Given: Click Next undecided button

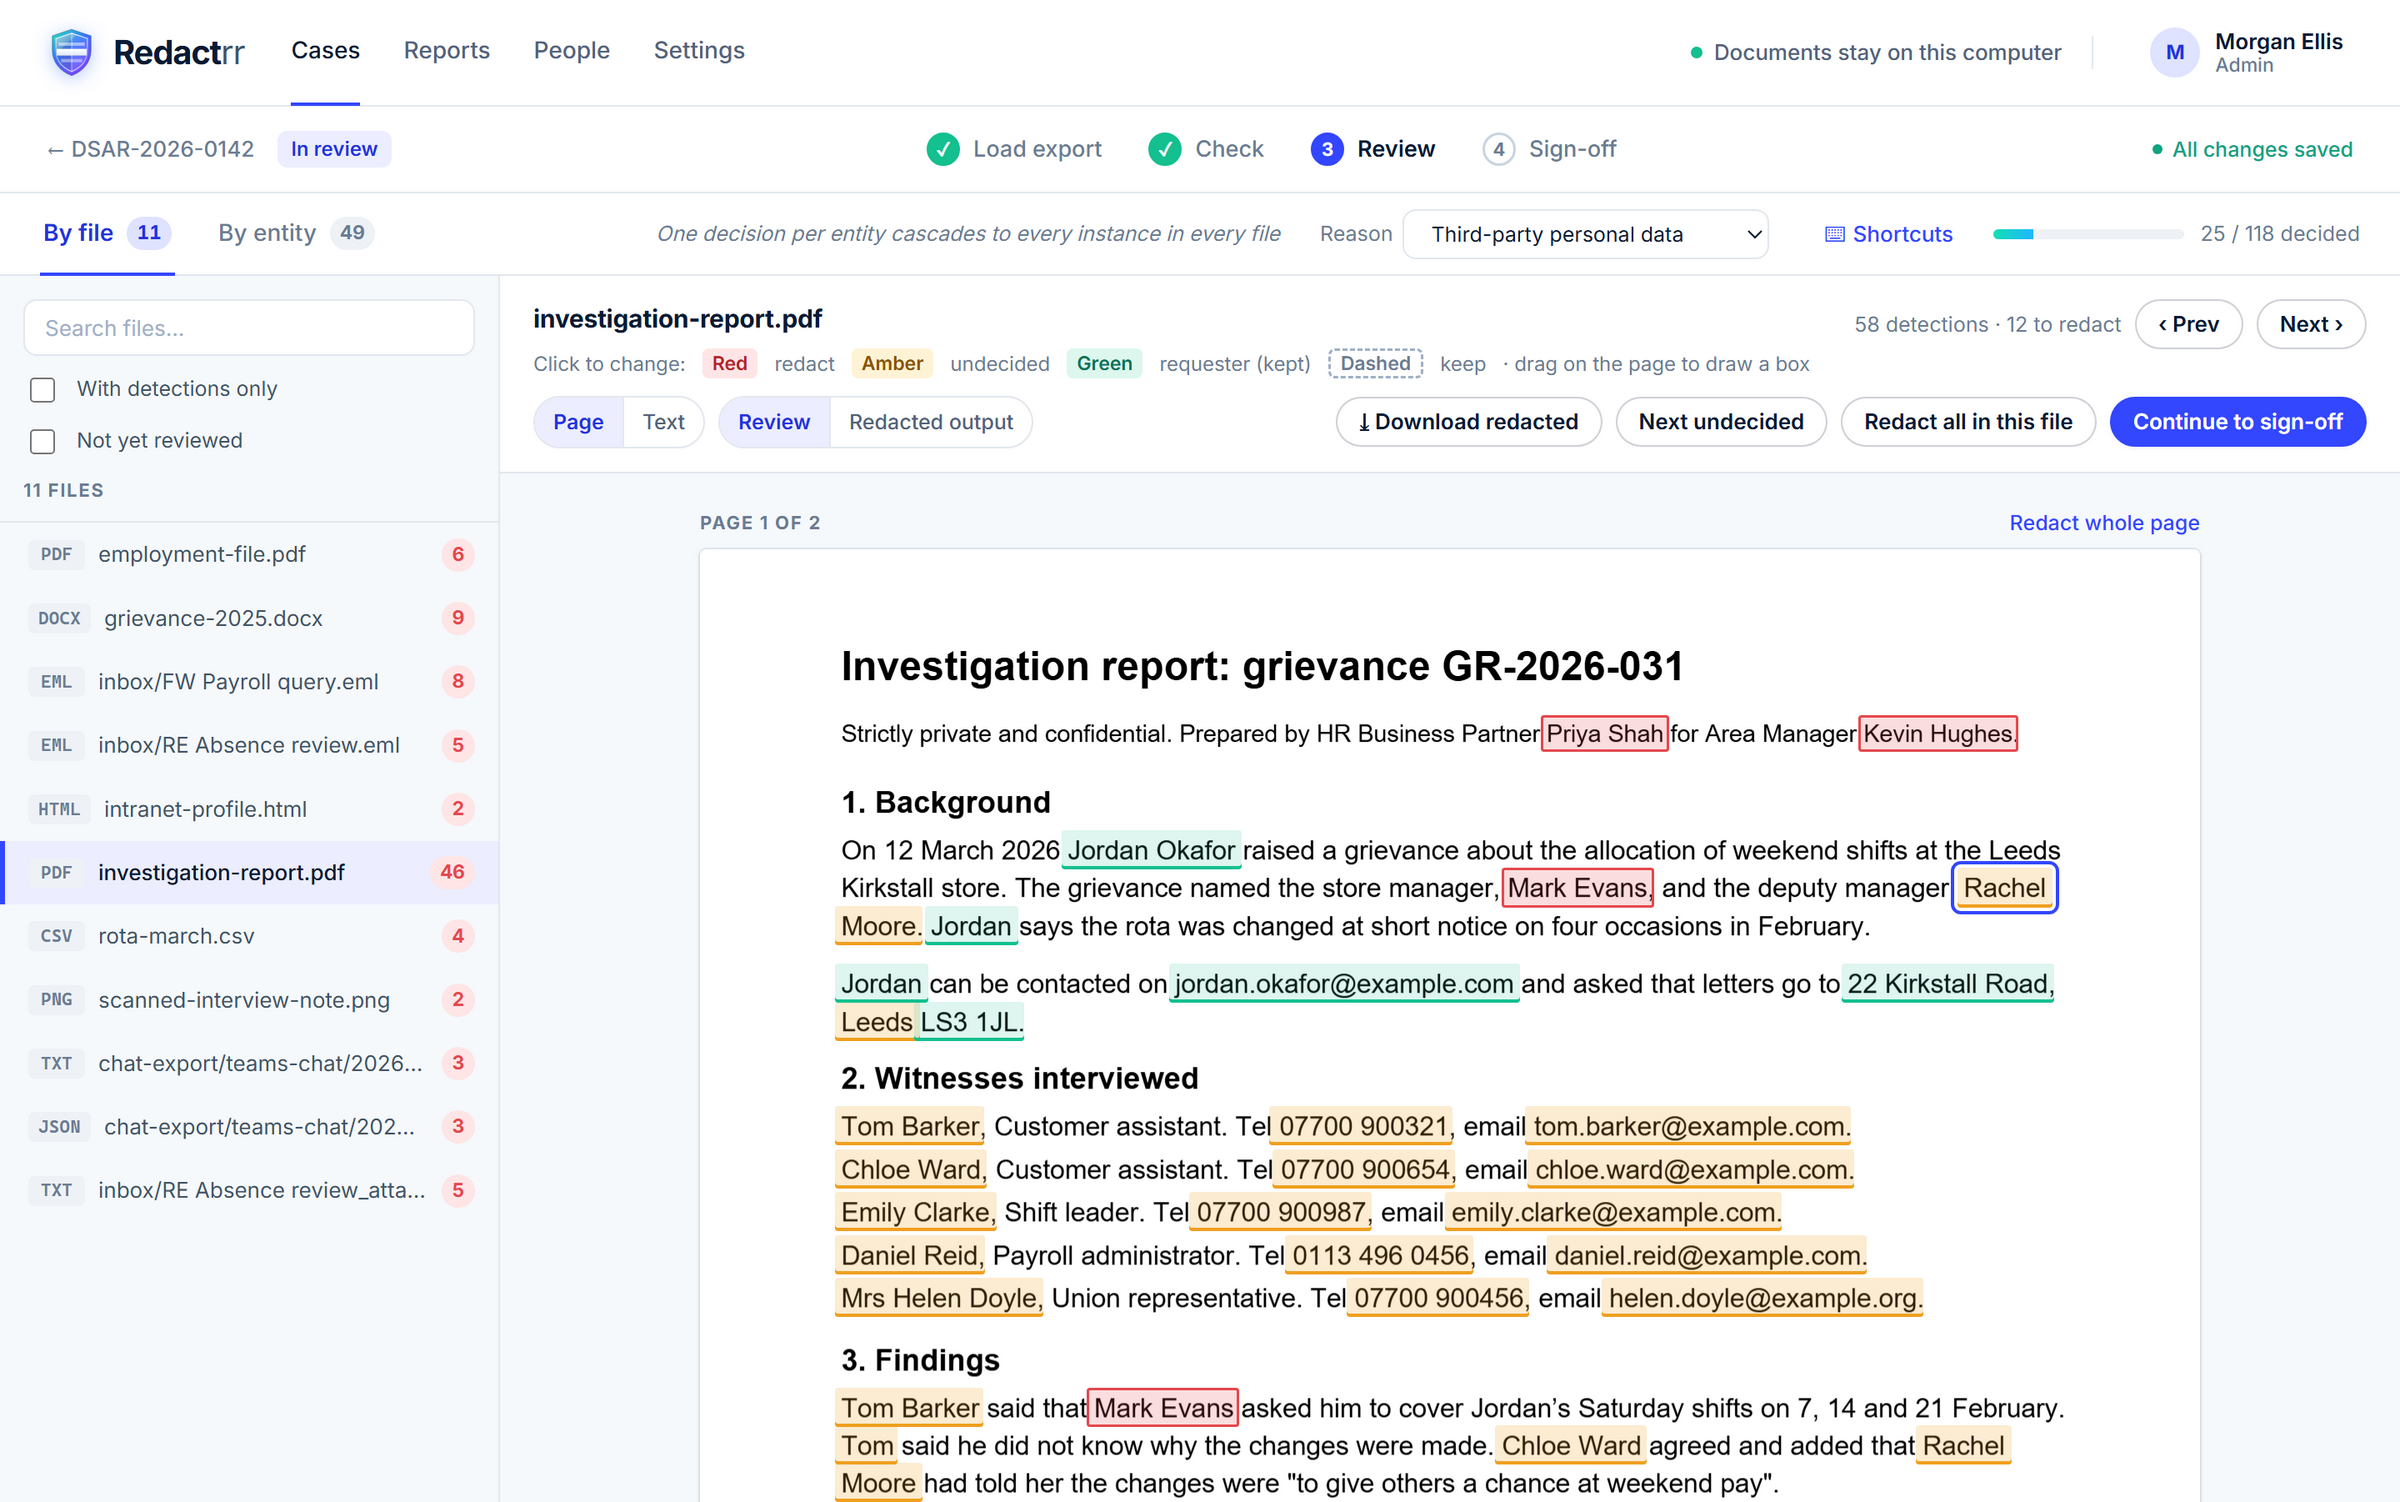Looking at the screenshot, I should tap(1720, 422).
